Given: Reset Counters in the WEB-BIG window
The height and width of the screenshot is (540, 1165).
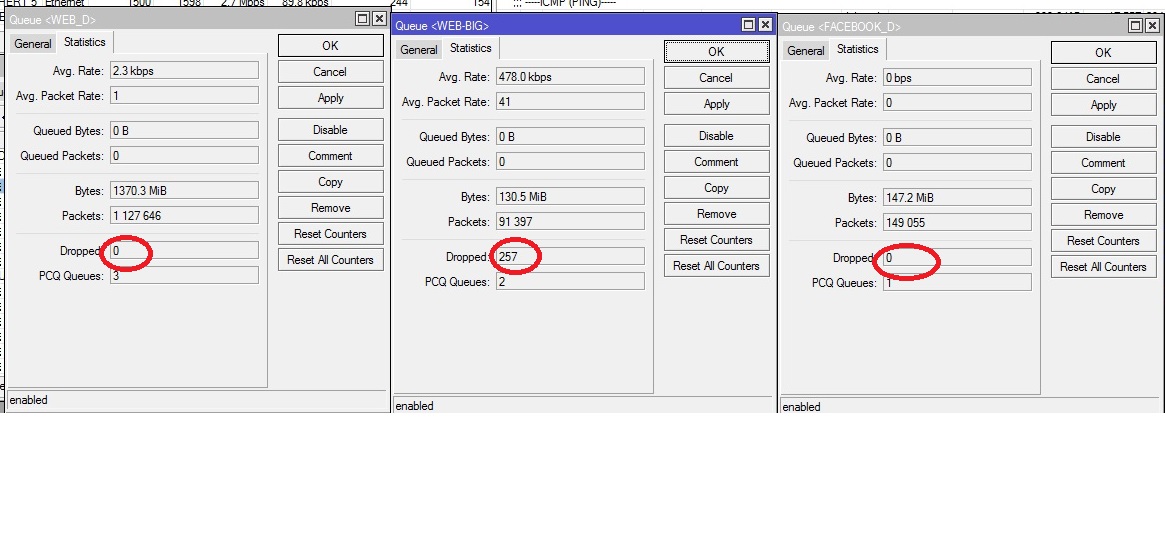Looking at the screenshot, I should coord(716,240).
